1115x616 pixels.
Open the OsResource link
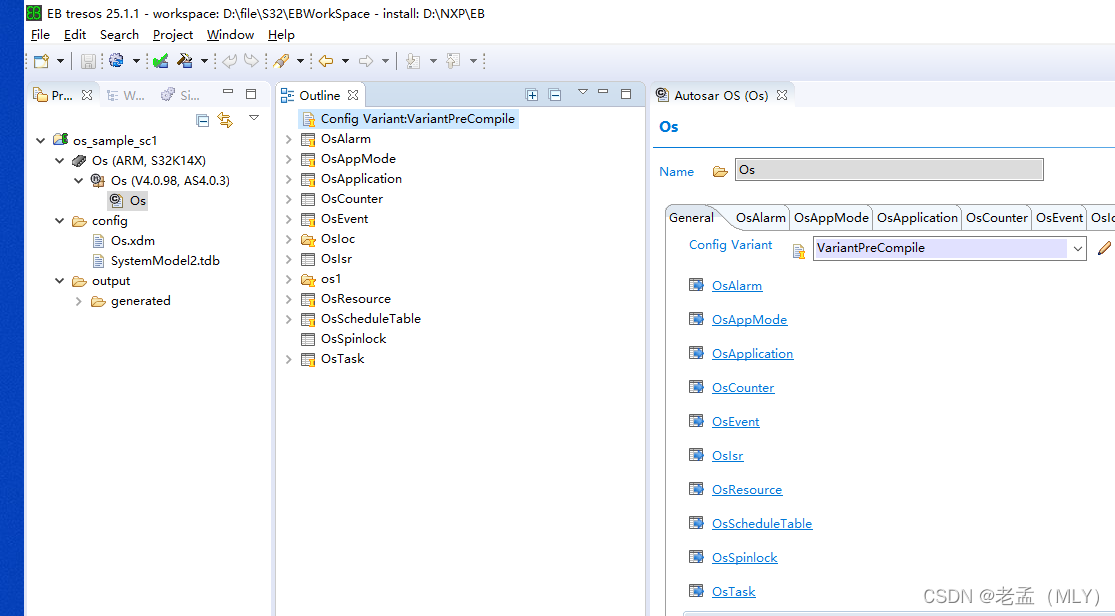747,490
